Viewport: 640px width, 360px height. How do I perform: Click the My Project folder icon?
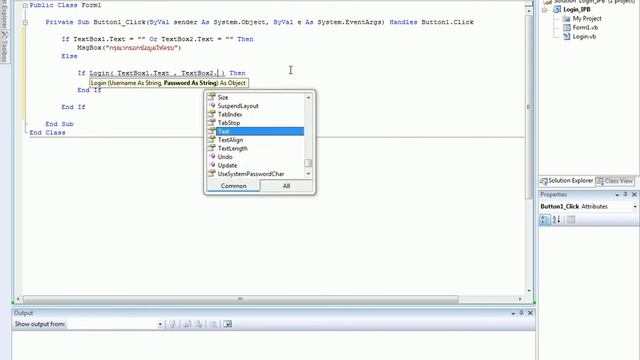566,18
